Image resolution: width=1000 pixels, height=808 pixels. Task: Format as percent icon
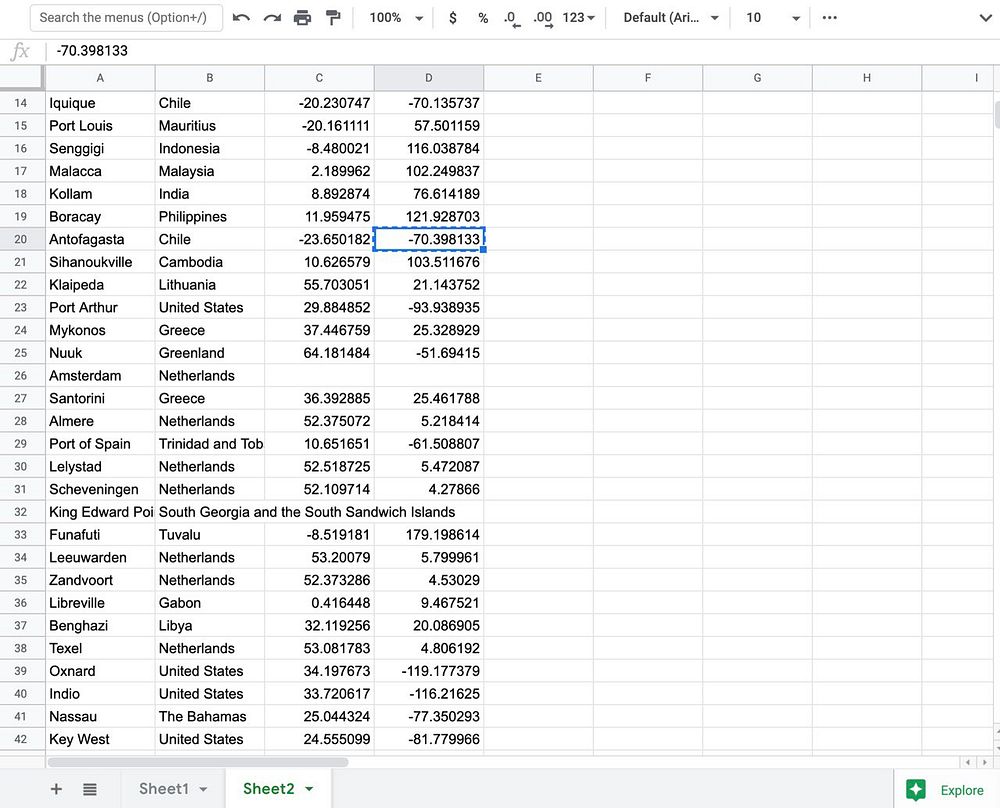(483, 18)
